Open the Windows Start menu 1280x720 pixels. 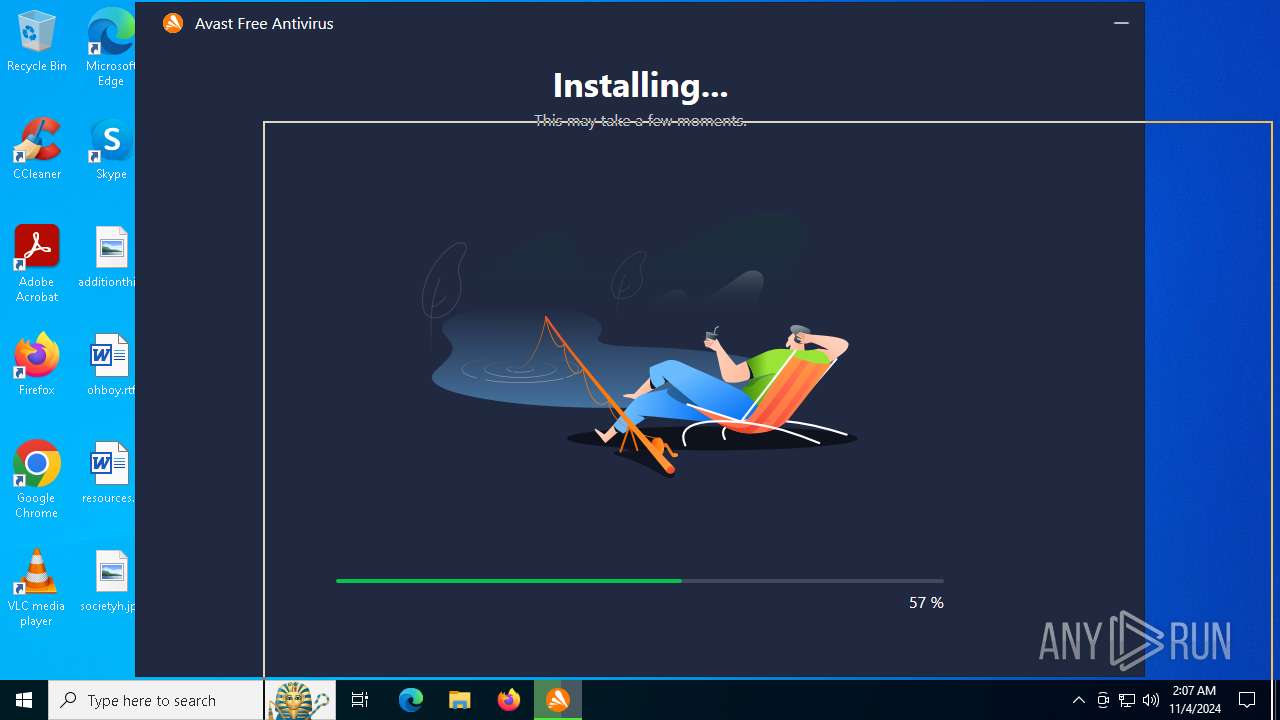coord(24,700)
